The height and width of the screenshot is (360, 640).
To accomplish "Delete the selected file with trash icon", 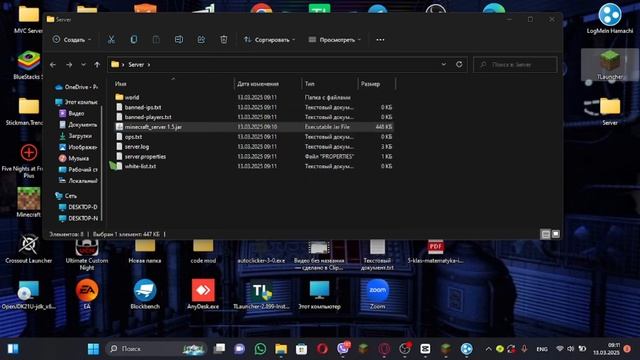I will coord(224,40).
